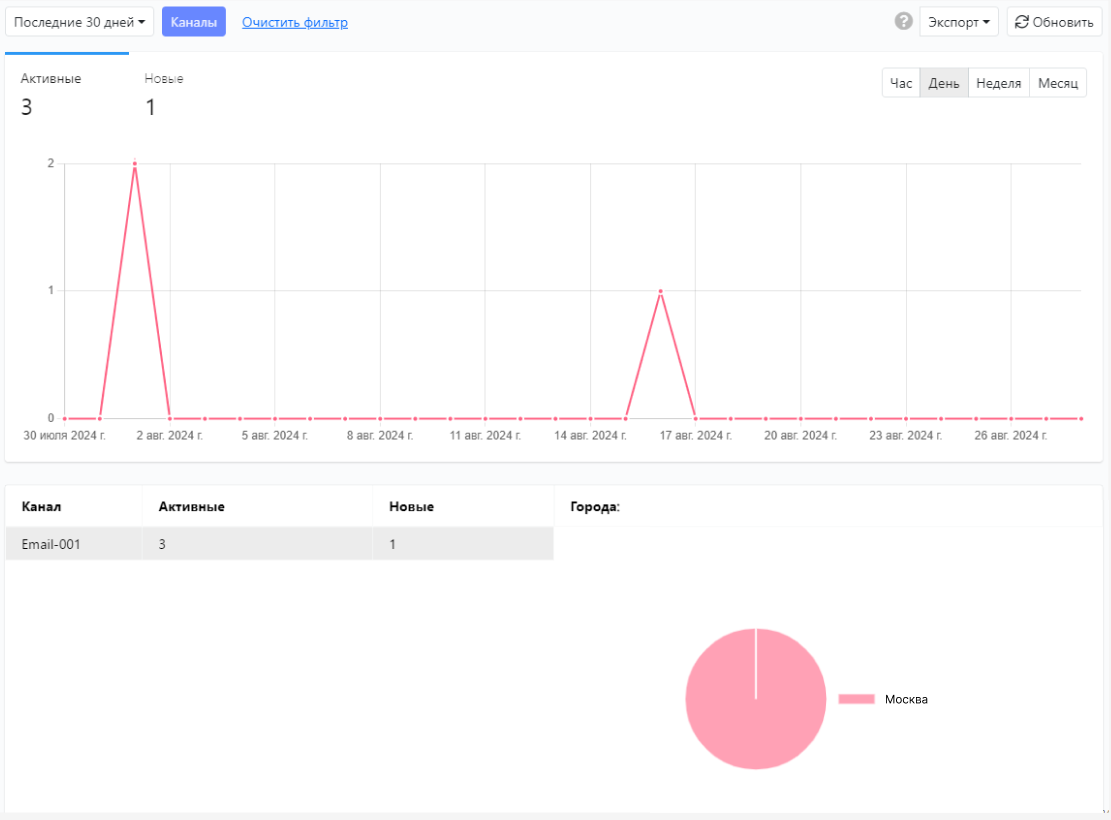Select the День granularity option

tap(944, 83)
